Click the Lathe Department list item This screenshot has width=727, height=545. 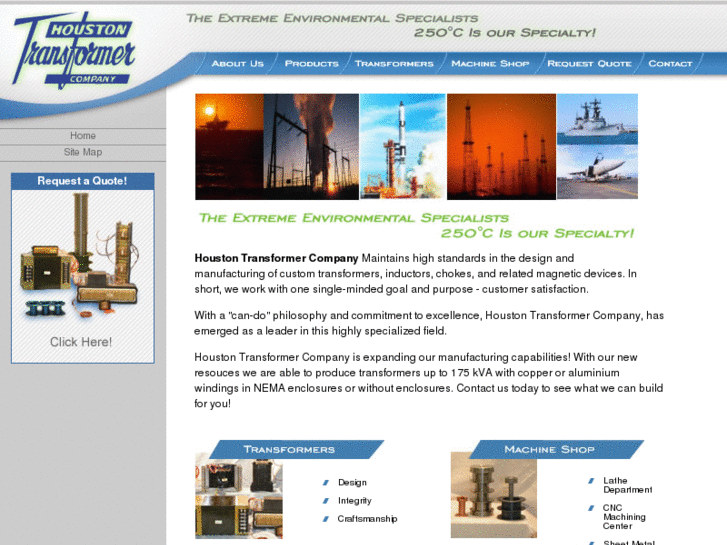627,485
